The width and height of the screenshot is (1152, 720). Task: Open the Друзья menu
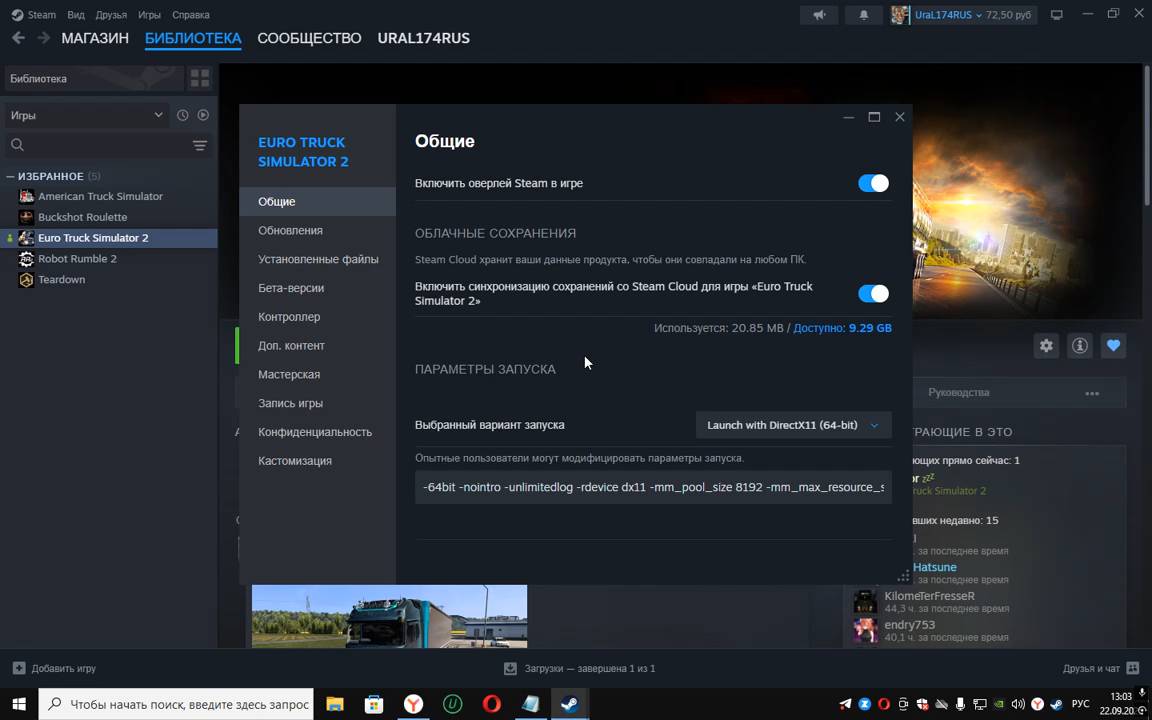tap(111, 15)
